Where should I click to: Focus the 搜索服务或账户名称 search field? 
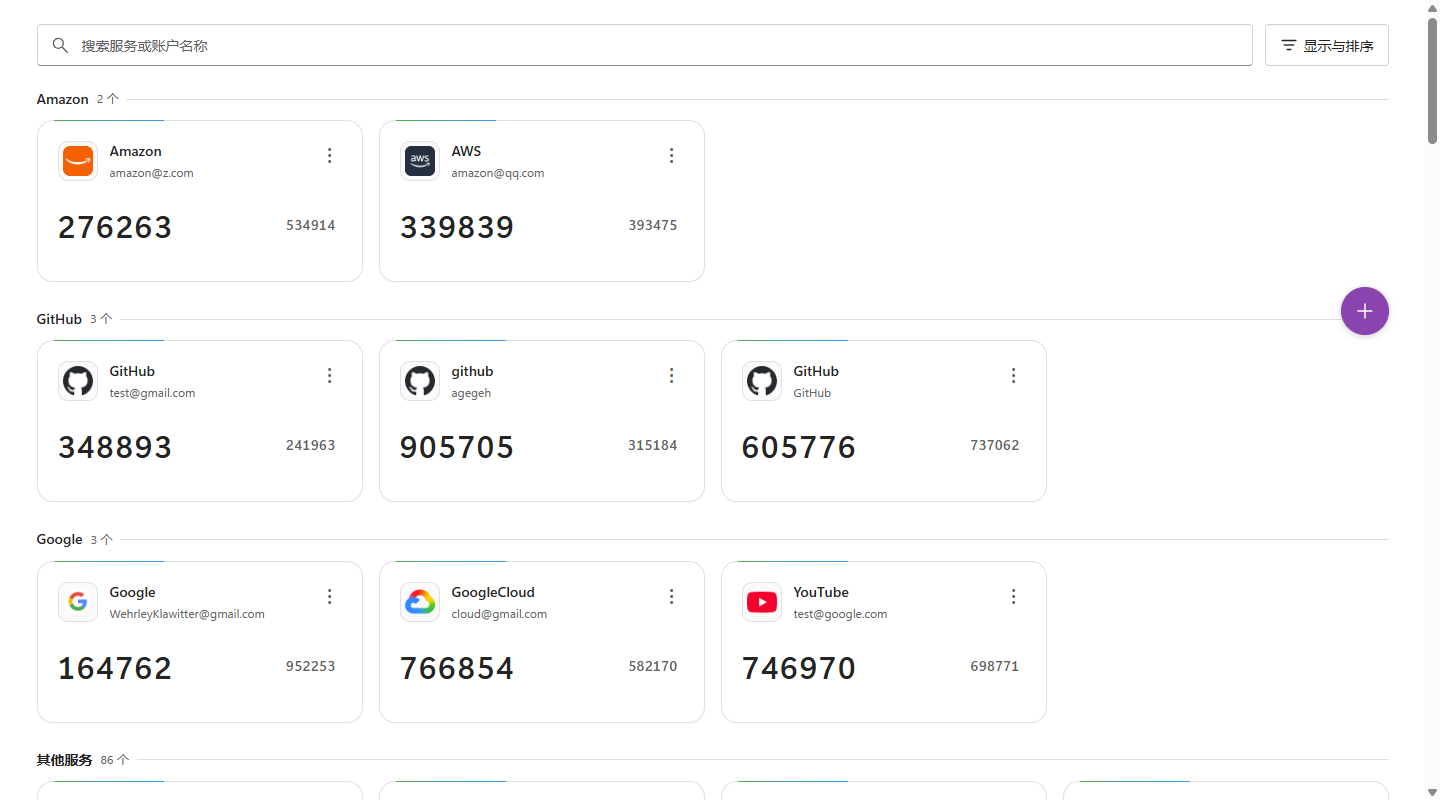click(x=645, y=45)
